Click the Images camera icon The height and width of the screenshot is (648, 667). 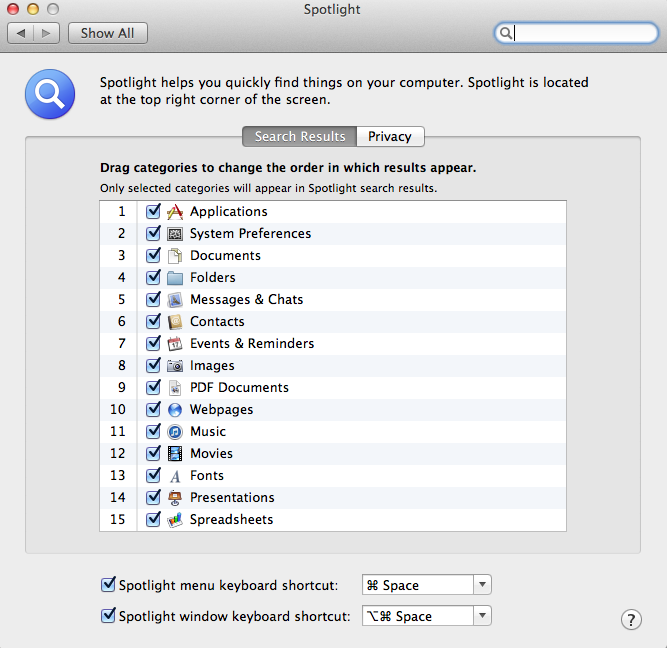point(175,365)
